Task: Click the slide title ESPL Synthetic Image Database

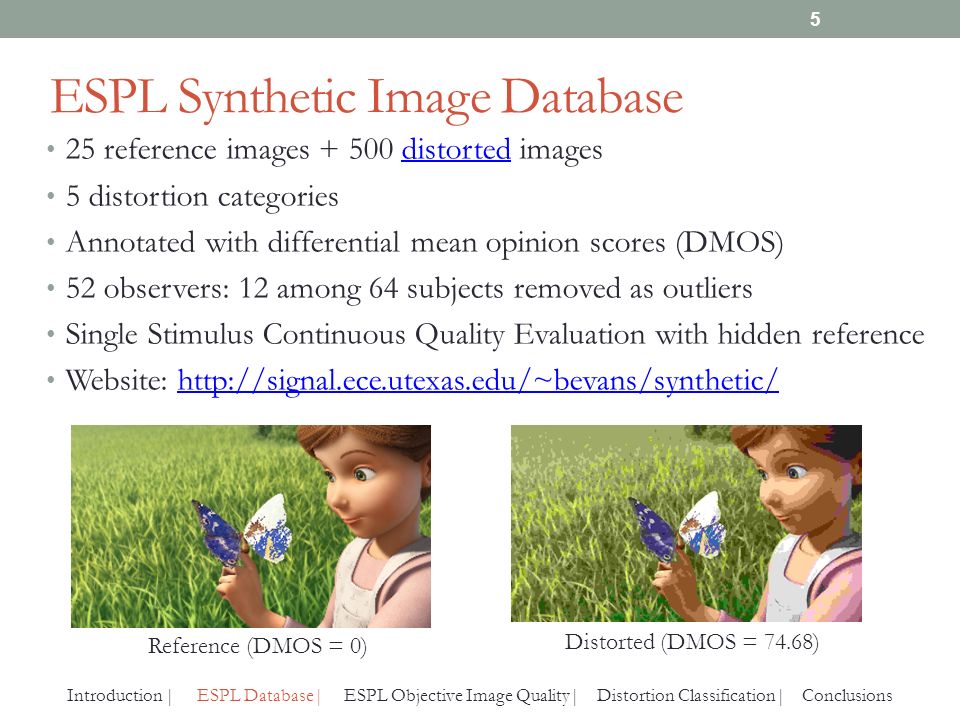Action: coord(366,97)
